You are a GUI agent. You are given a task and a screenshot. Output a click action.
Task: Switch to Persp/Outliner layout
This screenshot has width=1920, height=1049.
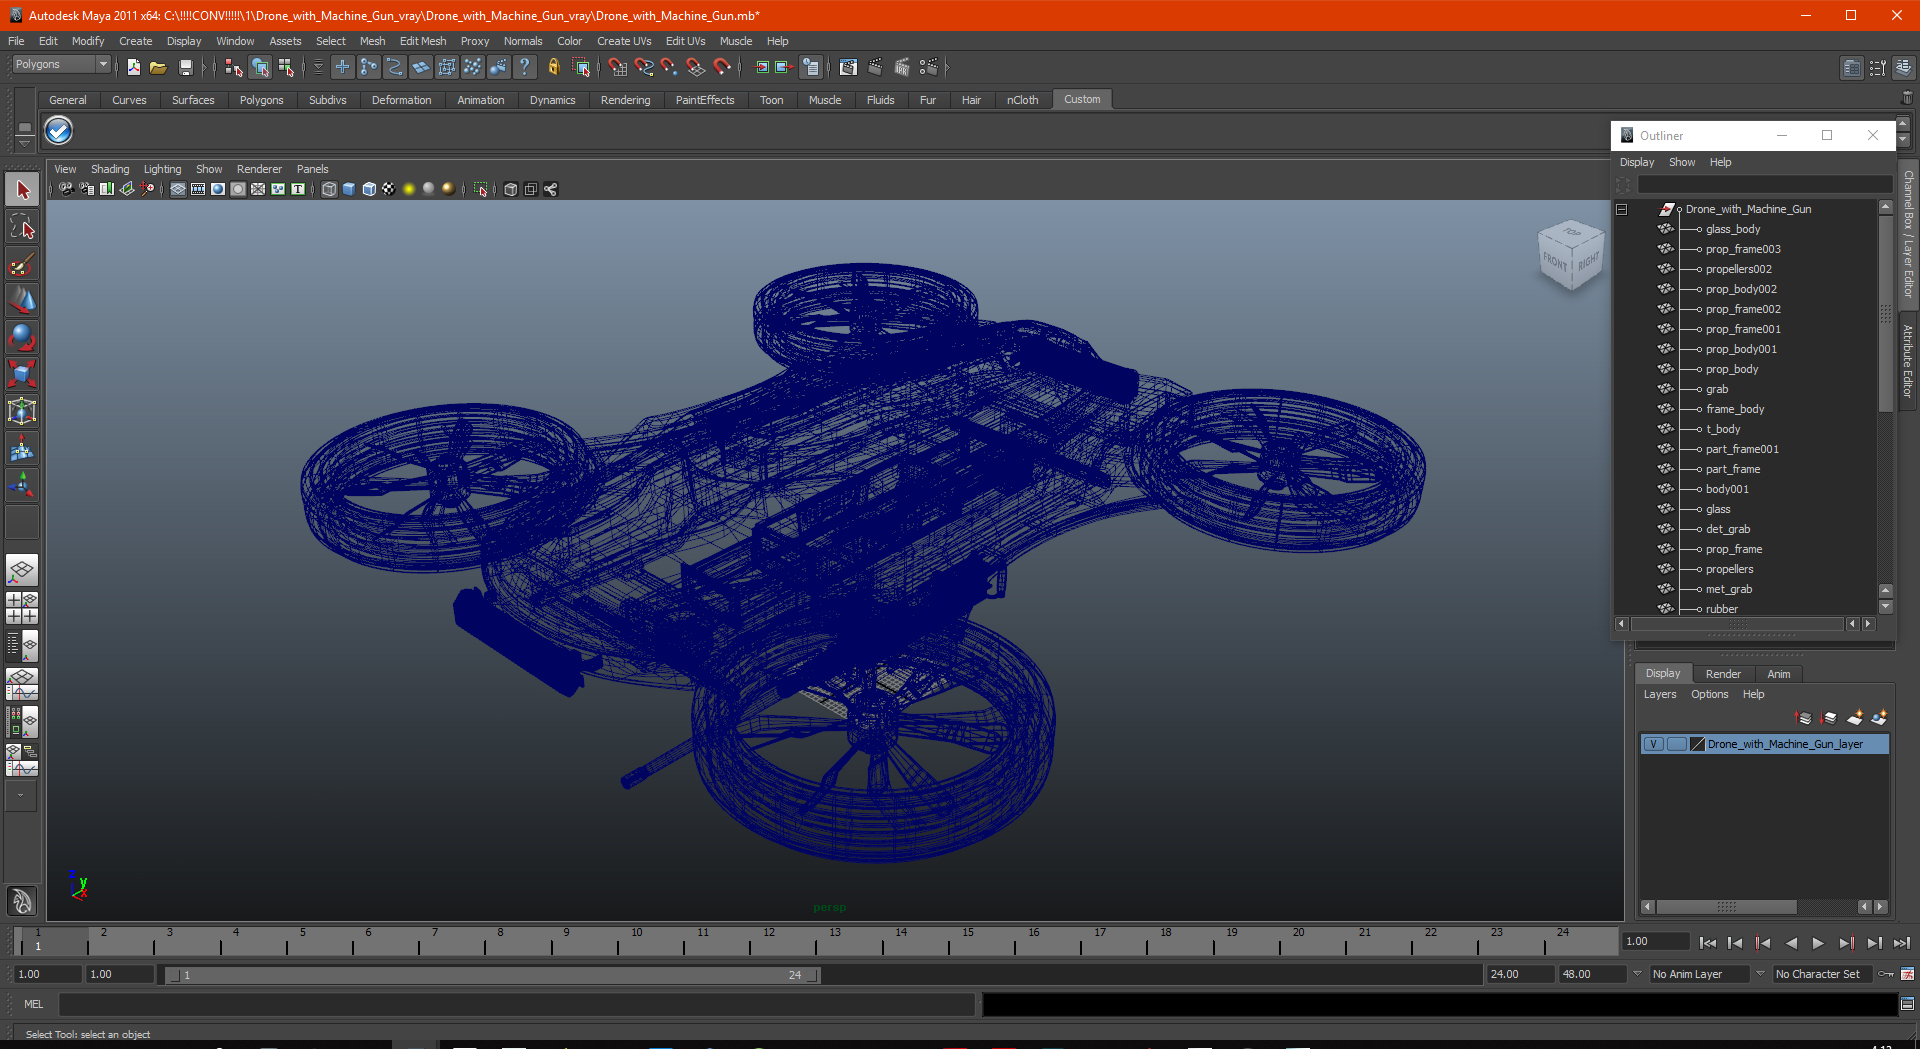coord(22,645)
